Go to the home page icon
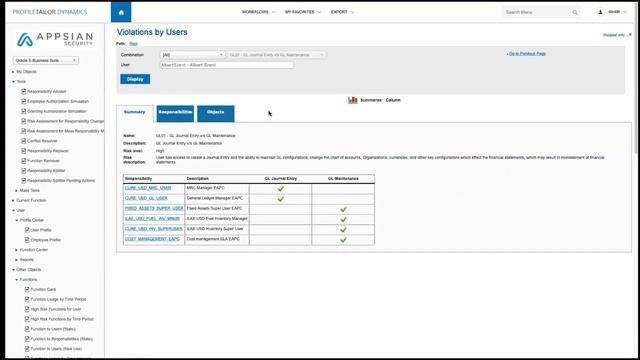 (x=121, y=12)
